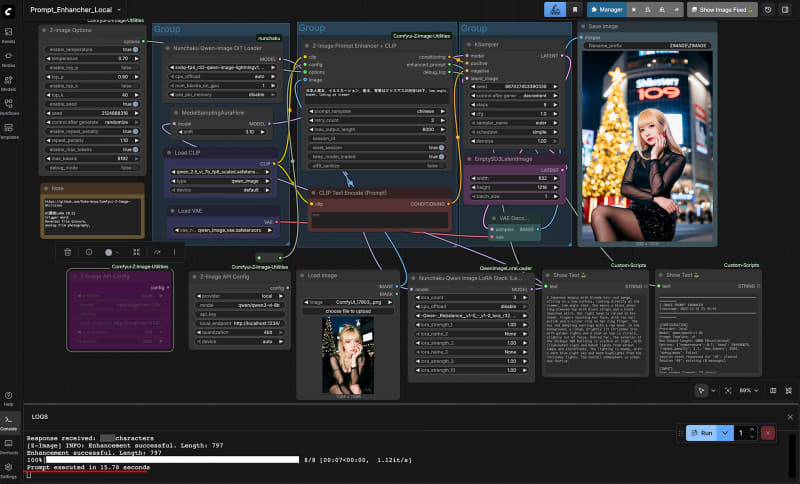Toggle keep_model_loaded switch

tap(441, 157)
